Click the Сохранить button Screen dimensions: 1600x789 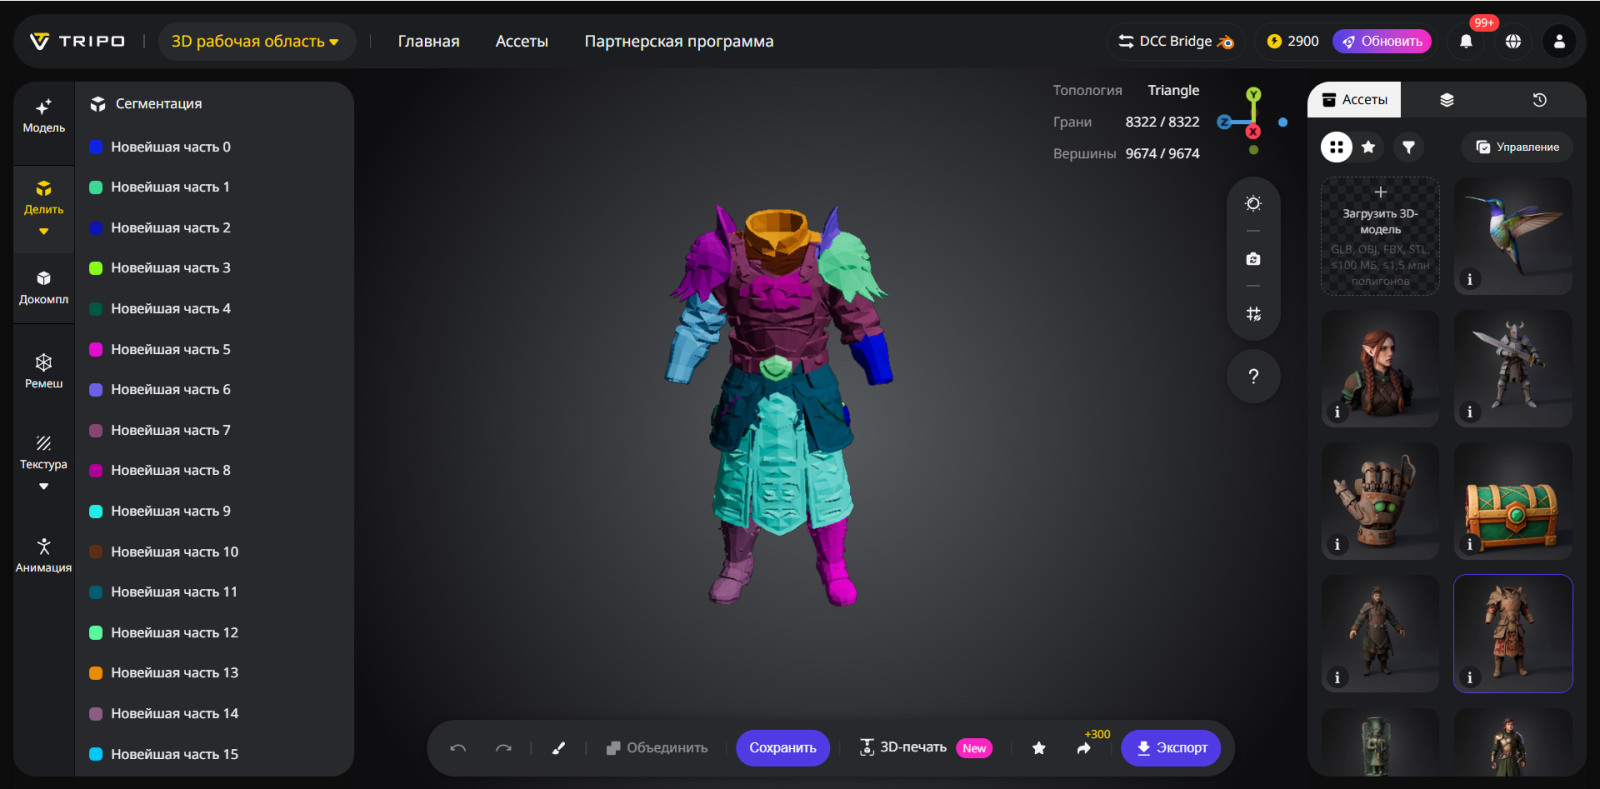pos(782,748)
